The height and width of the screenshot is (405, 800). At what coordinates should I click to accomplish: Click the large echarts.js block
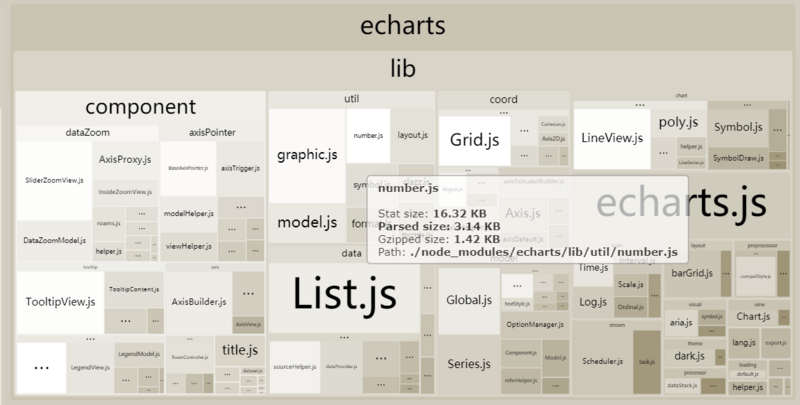point(681,204)
